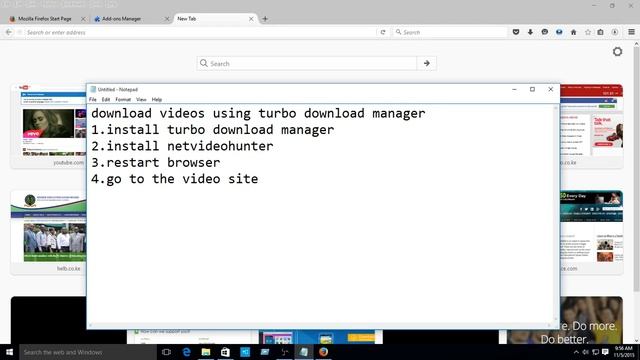The image size is (640, 360).
Task: Click line '3.restart browser' in Notepad
Action: pyautogui.click(x=156, y=162)
